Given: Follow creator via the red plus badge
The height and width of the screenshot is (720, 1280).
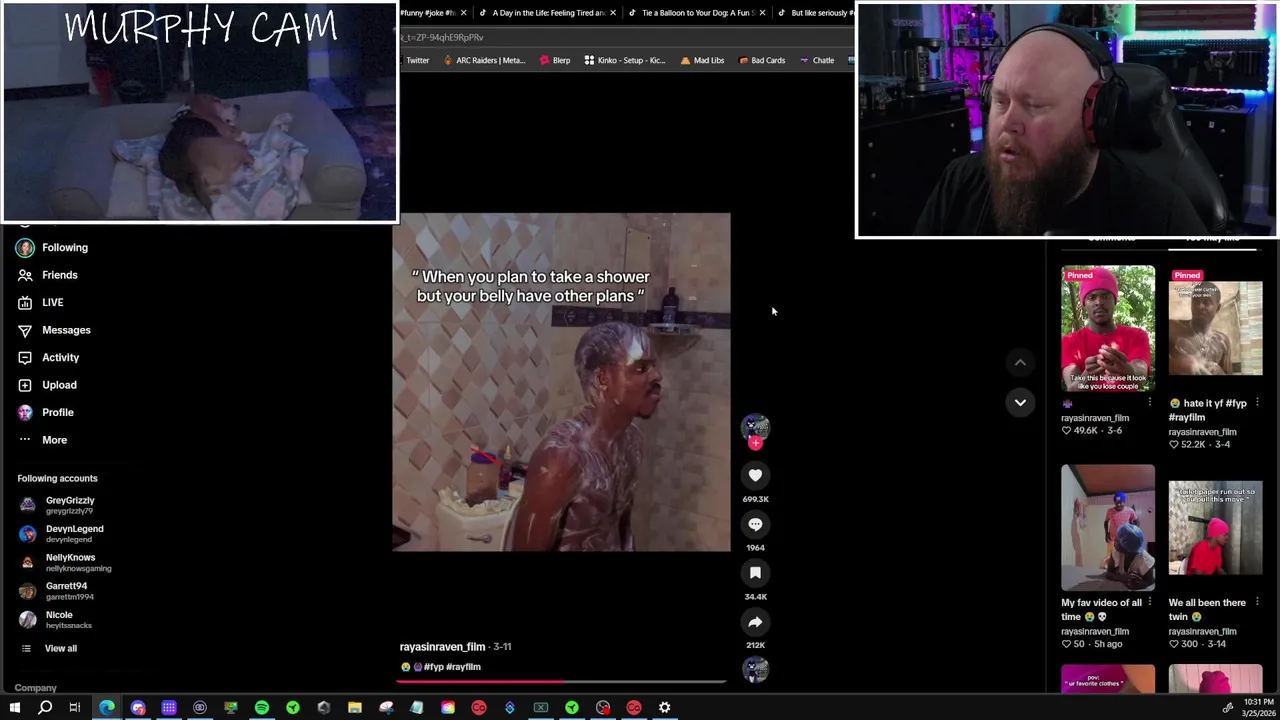Looking at the screenshot, I should [755, 443].
